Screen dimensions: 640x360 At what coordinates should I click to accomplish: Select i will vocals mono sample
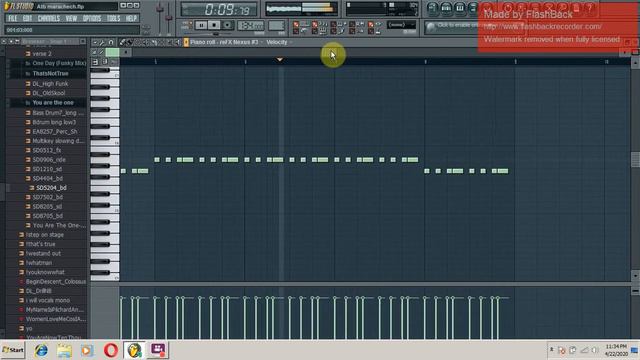point(48,300)
